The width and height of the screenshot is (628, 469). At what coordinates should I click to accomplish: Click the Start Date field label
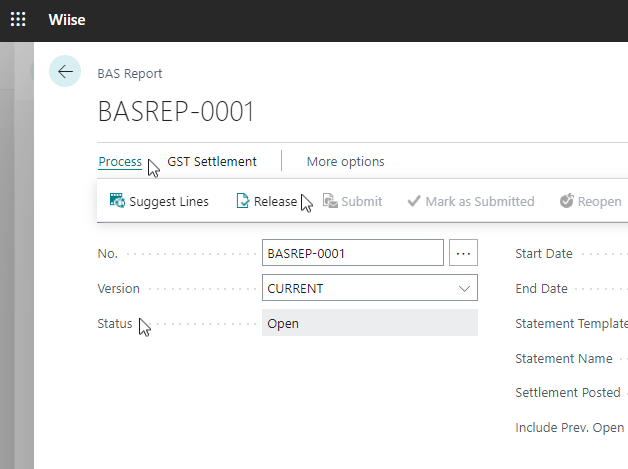pos(544,253)
